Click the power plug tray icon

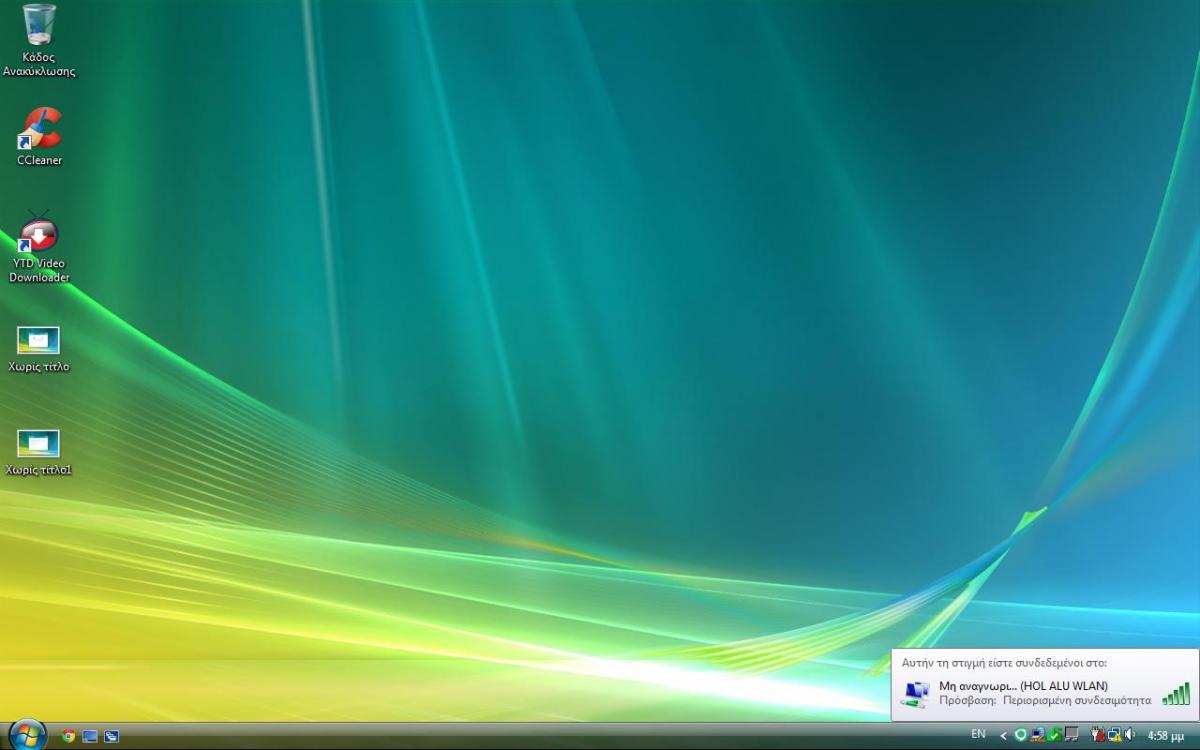(x=1098, y=735)
